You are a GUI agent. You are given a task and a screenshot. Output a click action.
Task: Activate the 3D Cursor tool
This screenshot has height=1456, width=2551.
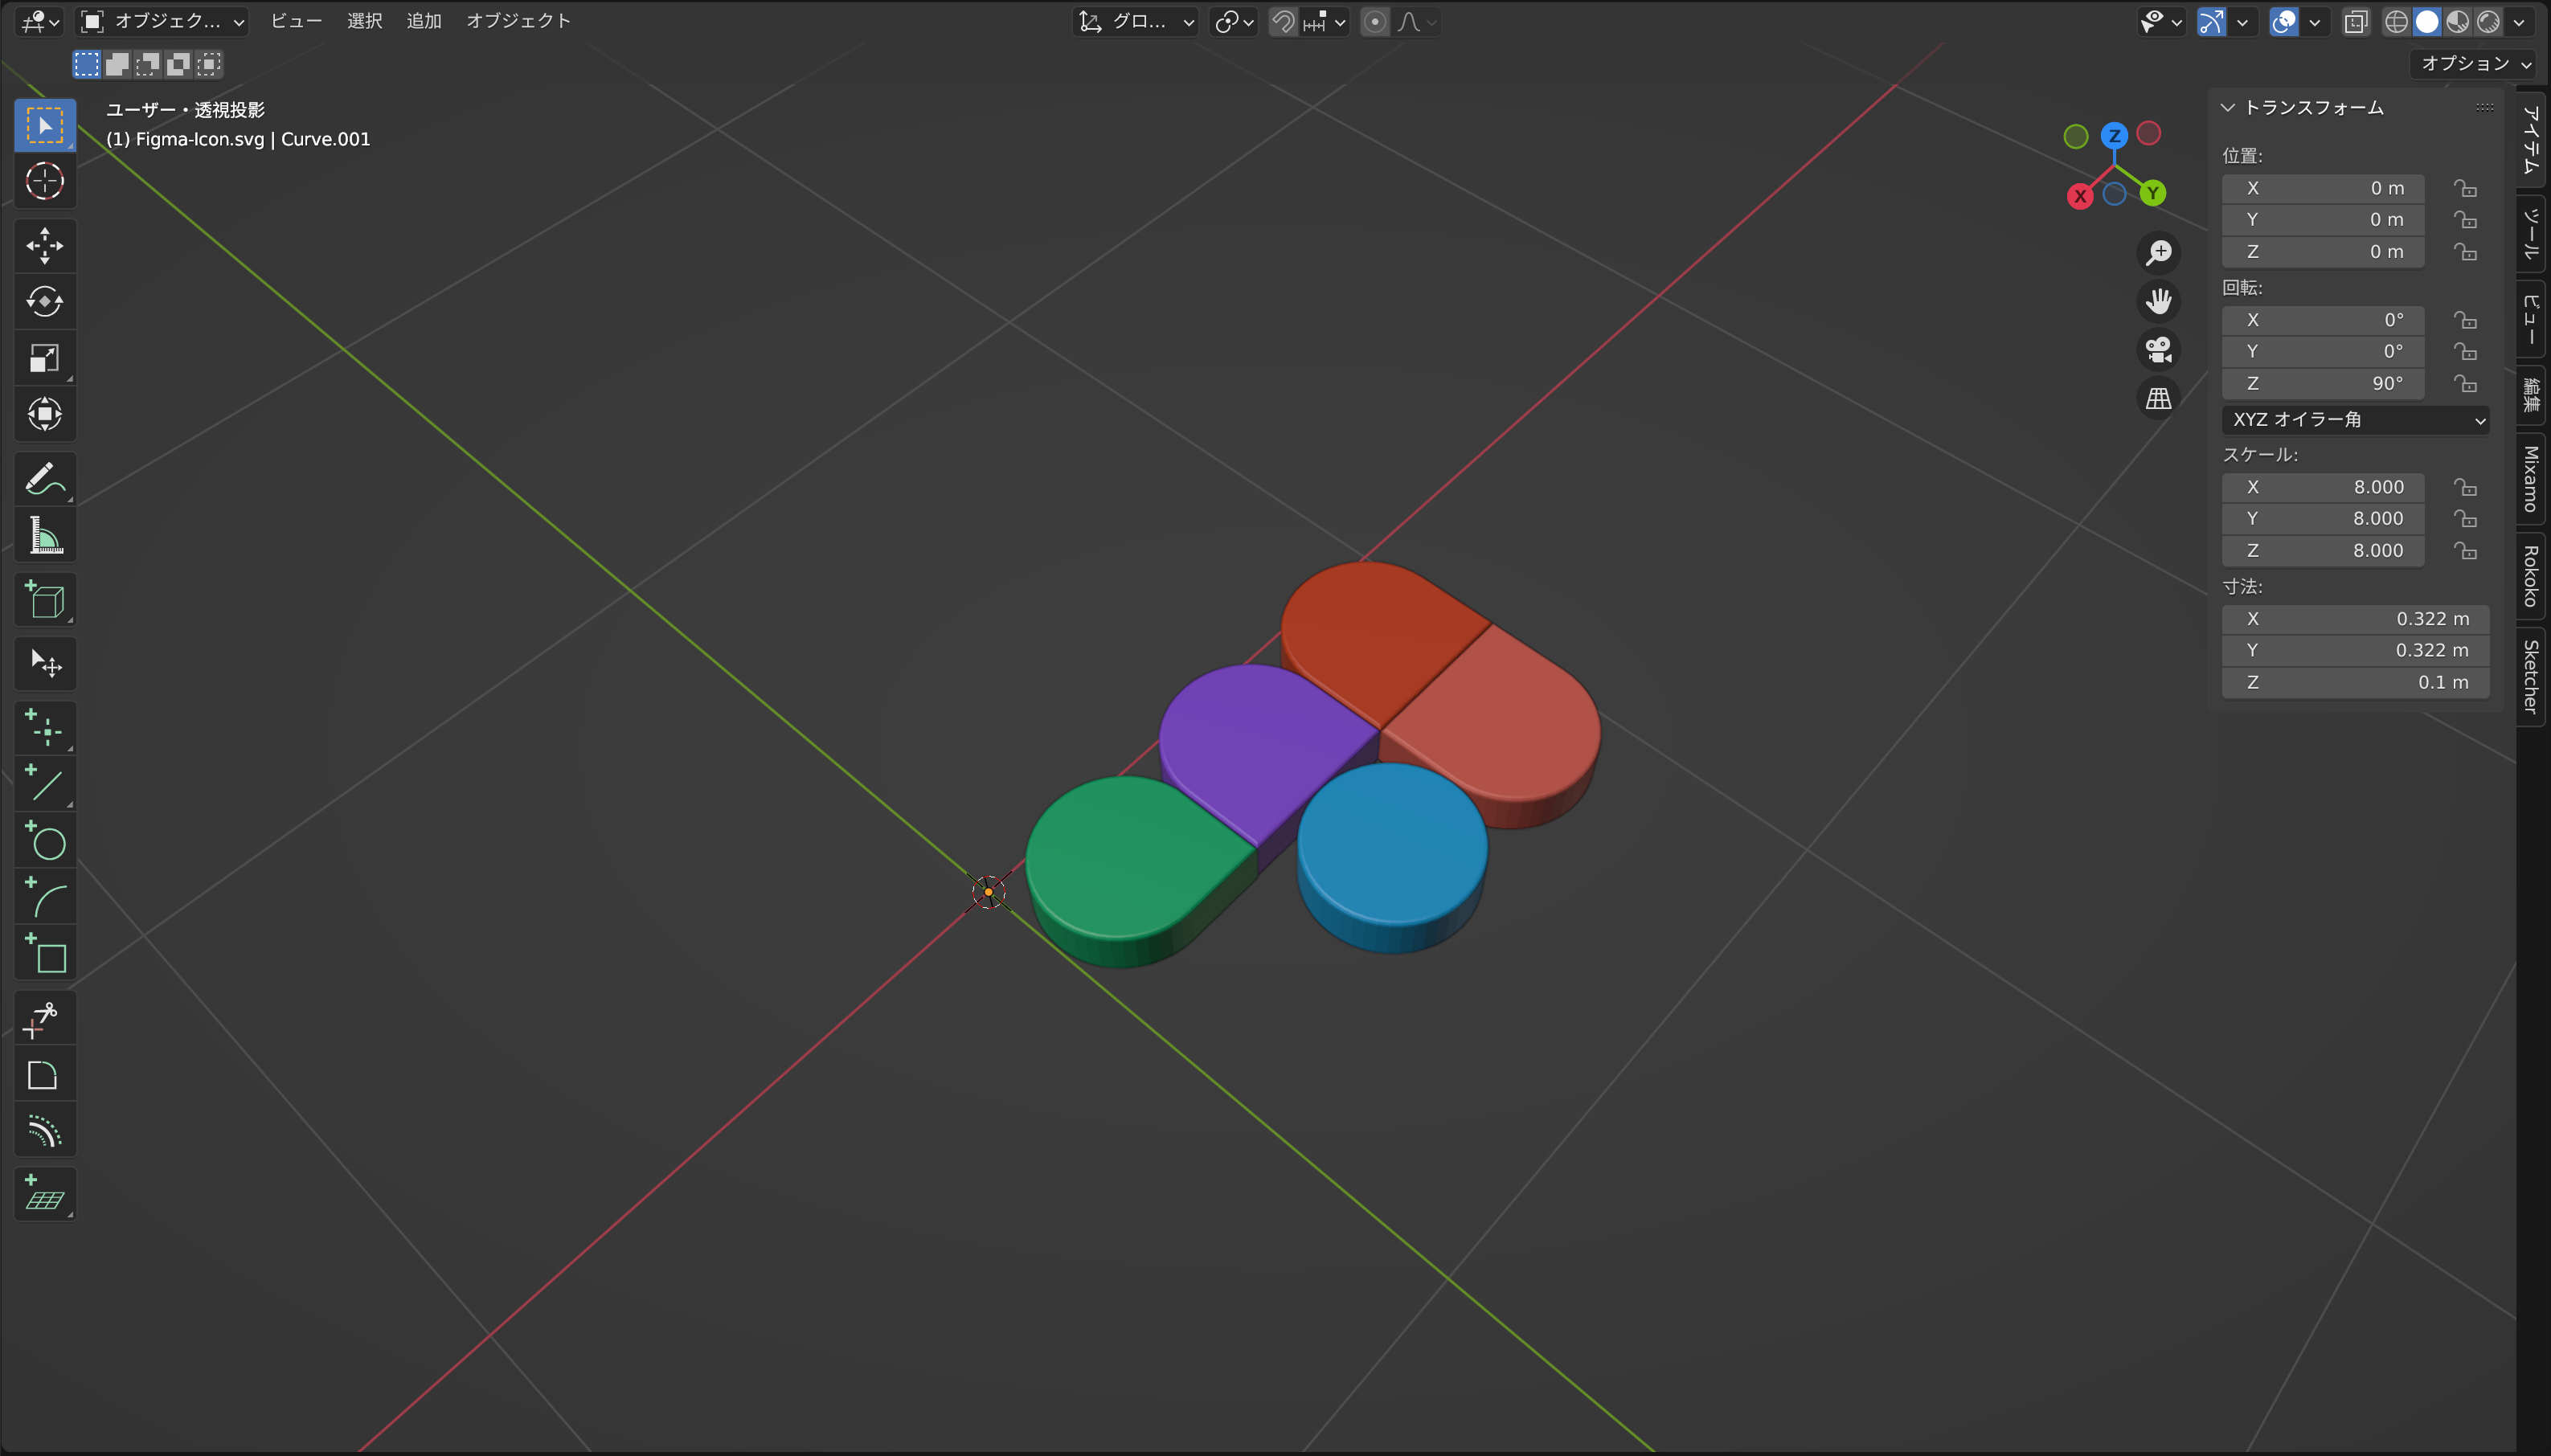(45, 182)
